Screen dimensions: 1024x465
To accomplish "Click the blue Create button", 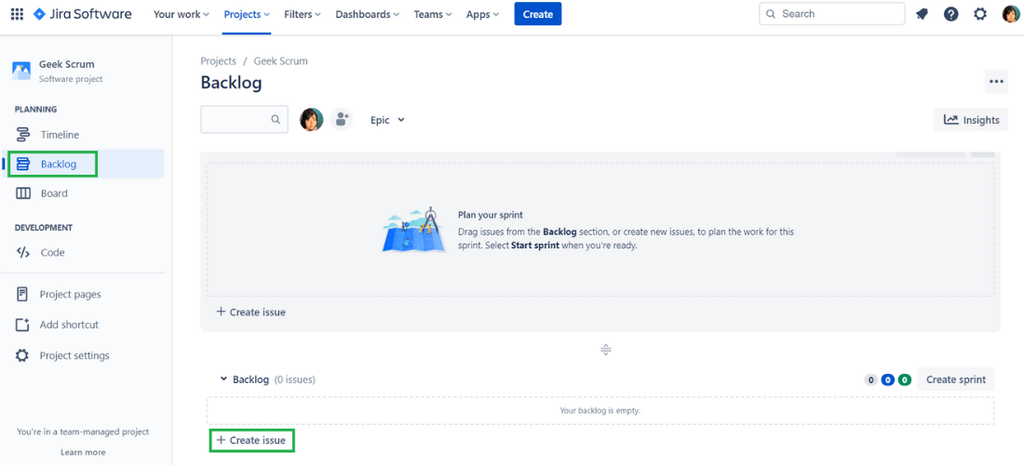I will coord(537,14).
